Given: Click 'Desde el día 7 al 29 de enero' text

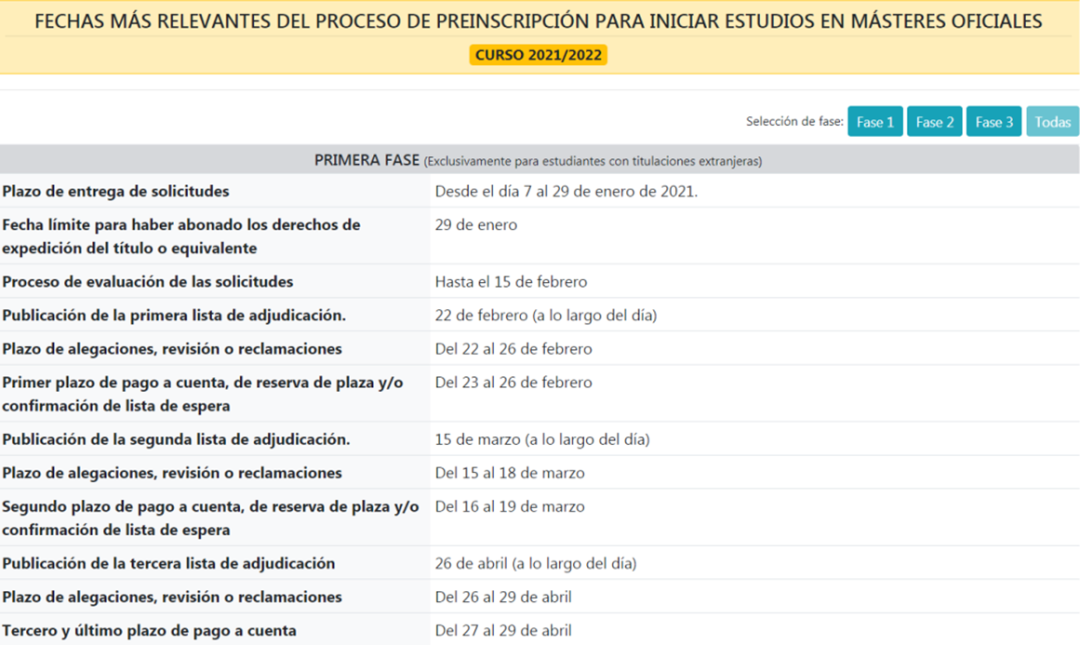Looking at the screenshot, I should point(566,191).
